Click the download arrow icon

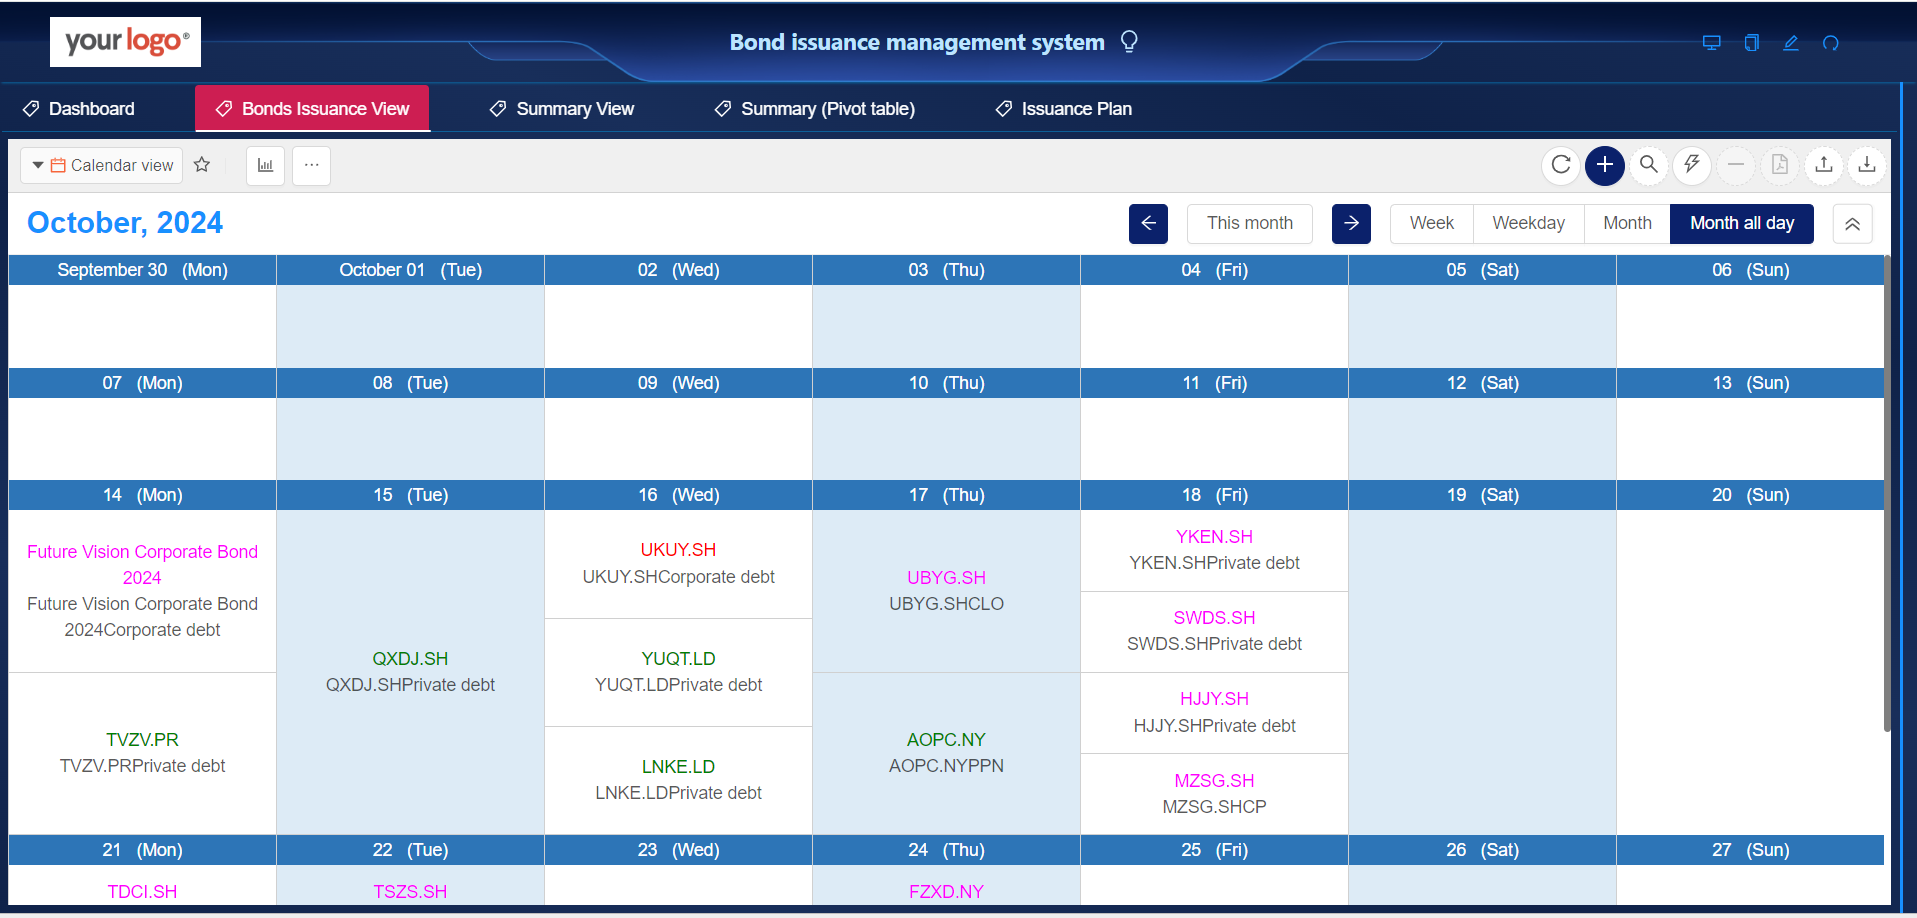[1867, 165]
